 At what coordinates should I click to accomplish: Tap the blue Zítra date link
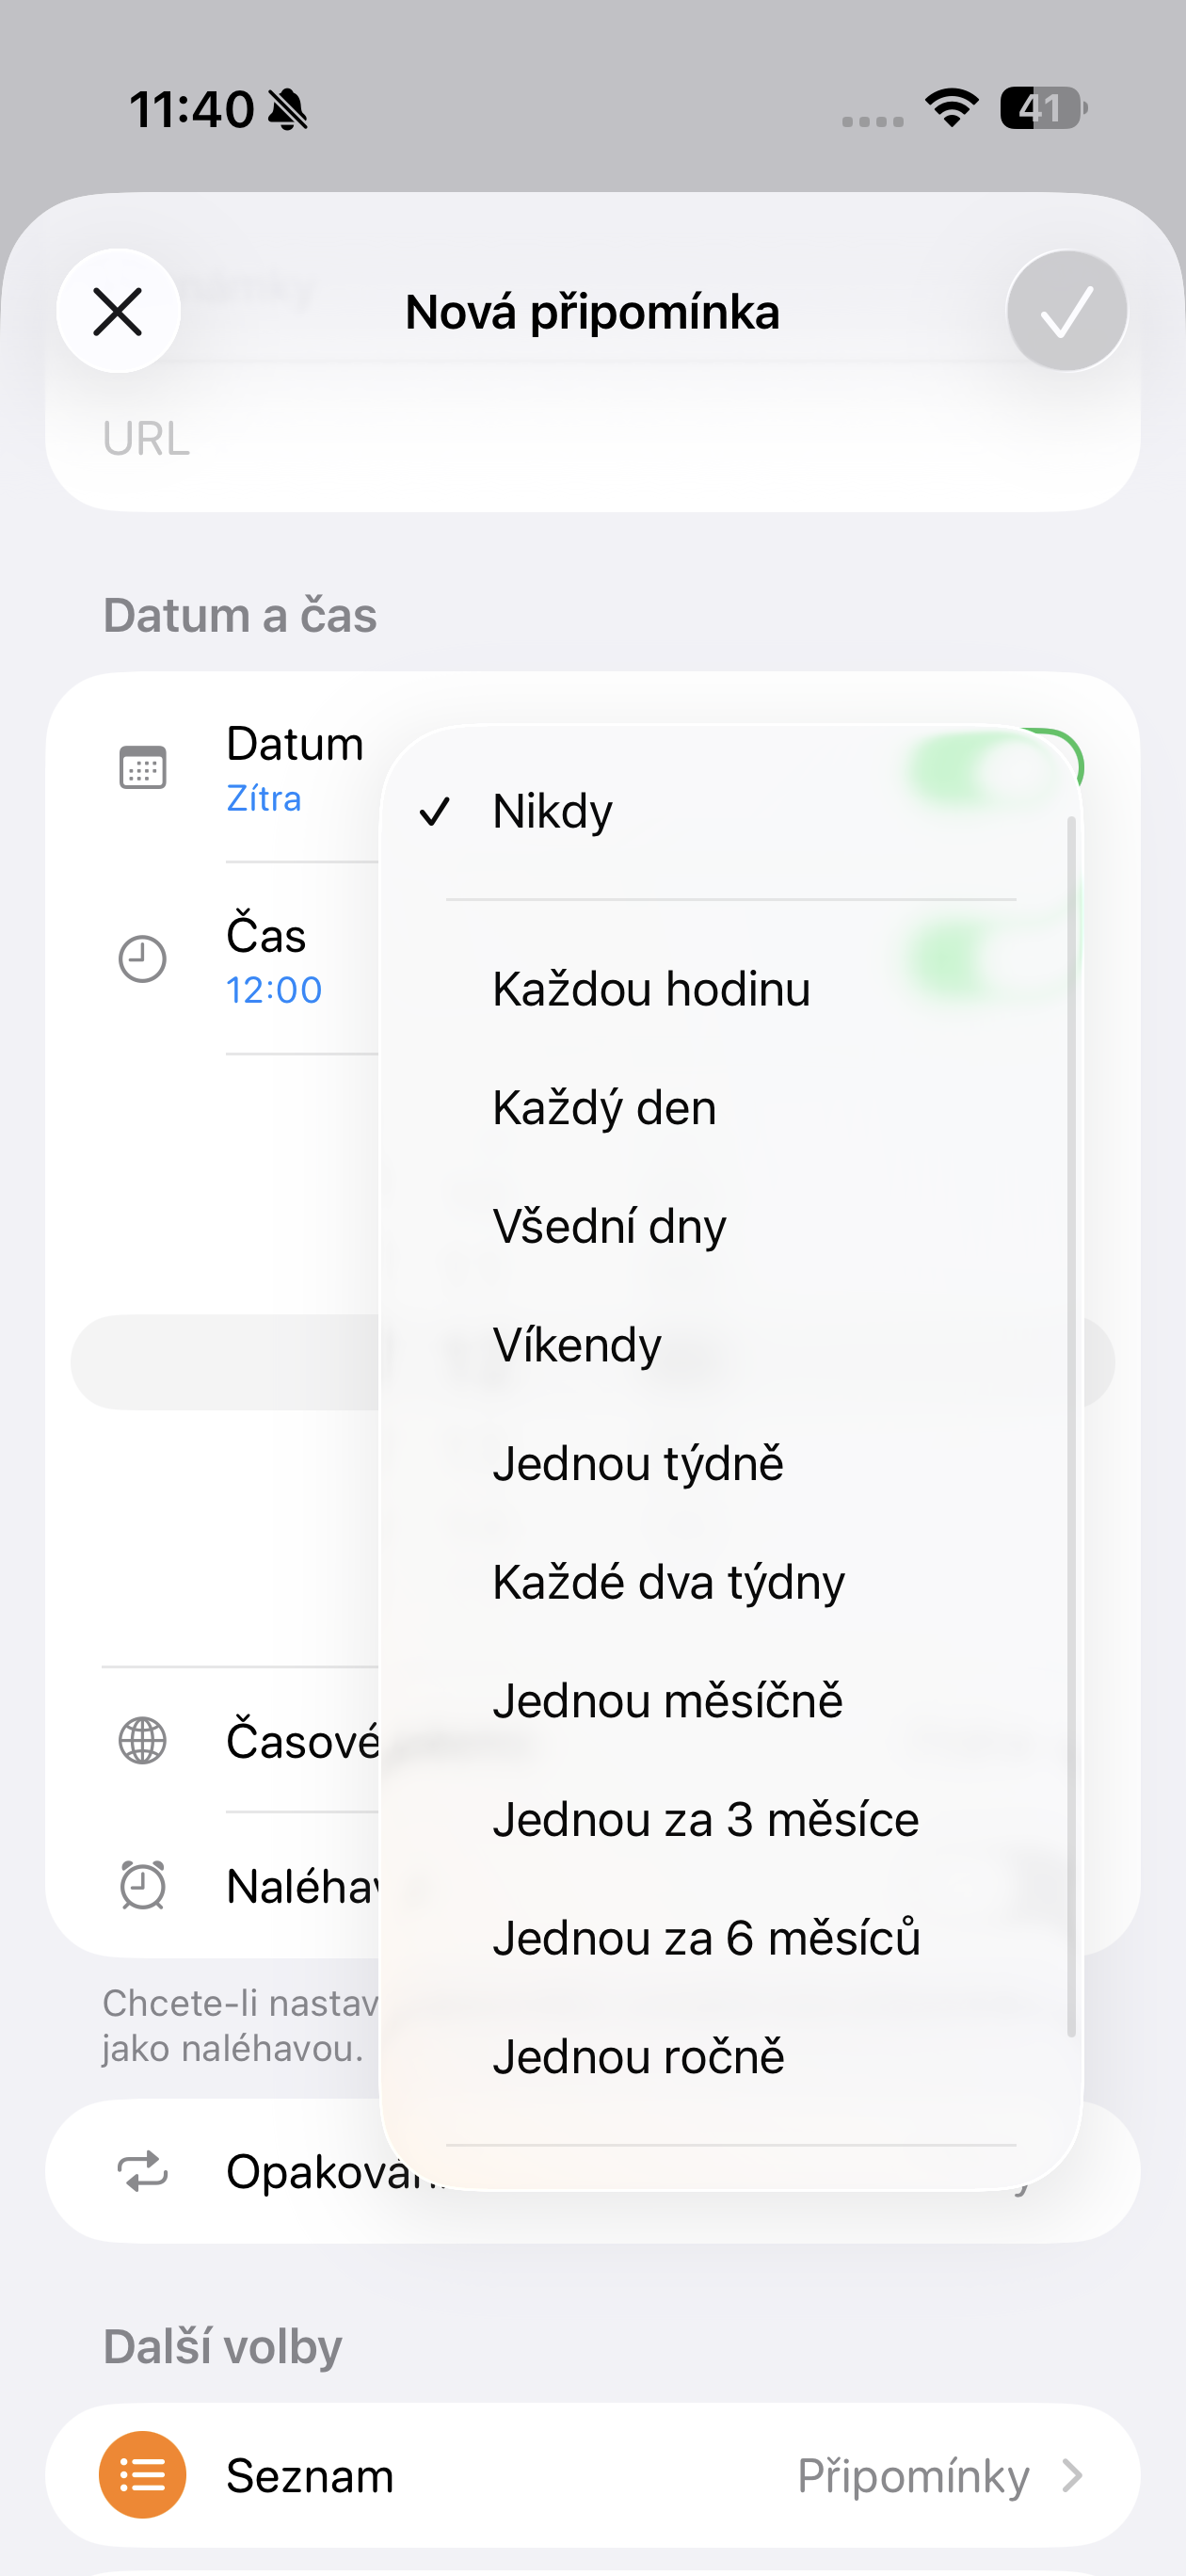click(264, 799)
